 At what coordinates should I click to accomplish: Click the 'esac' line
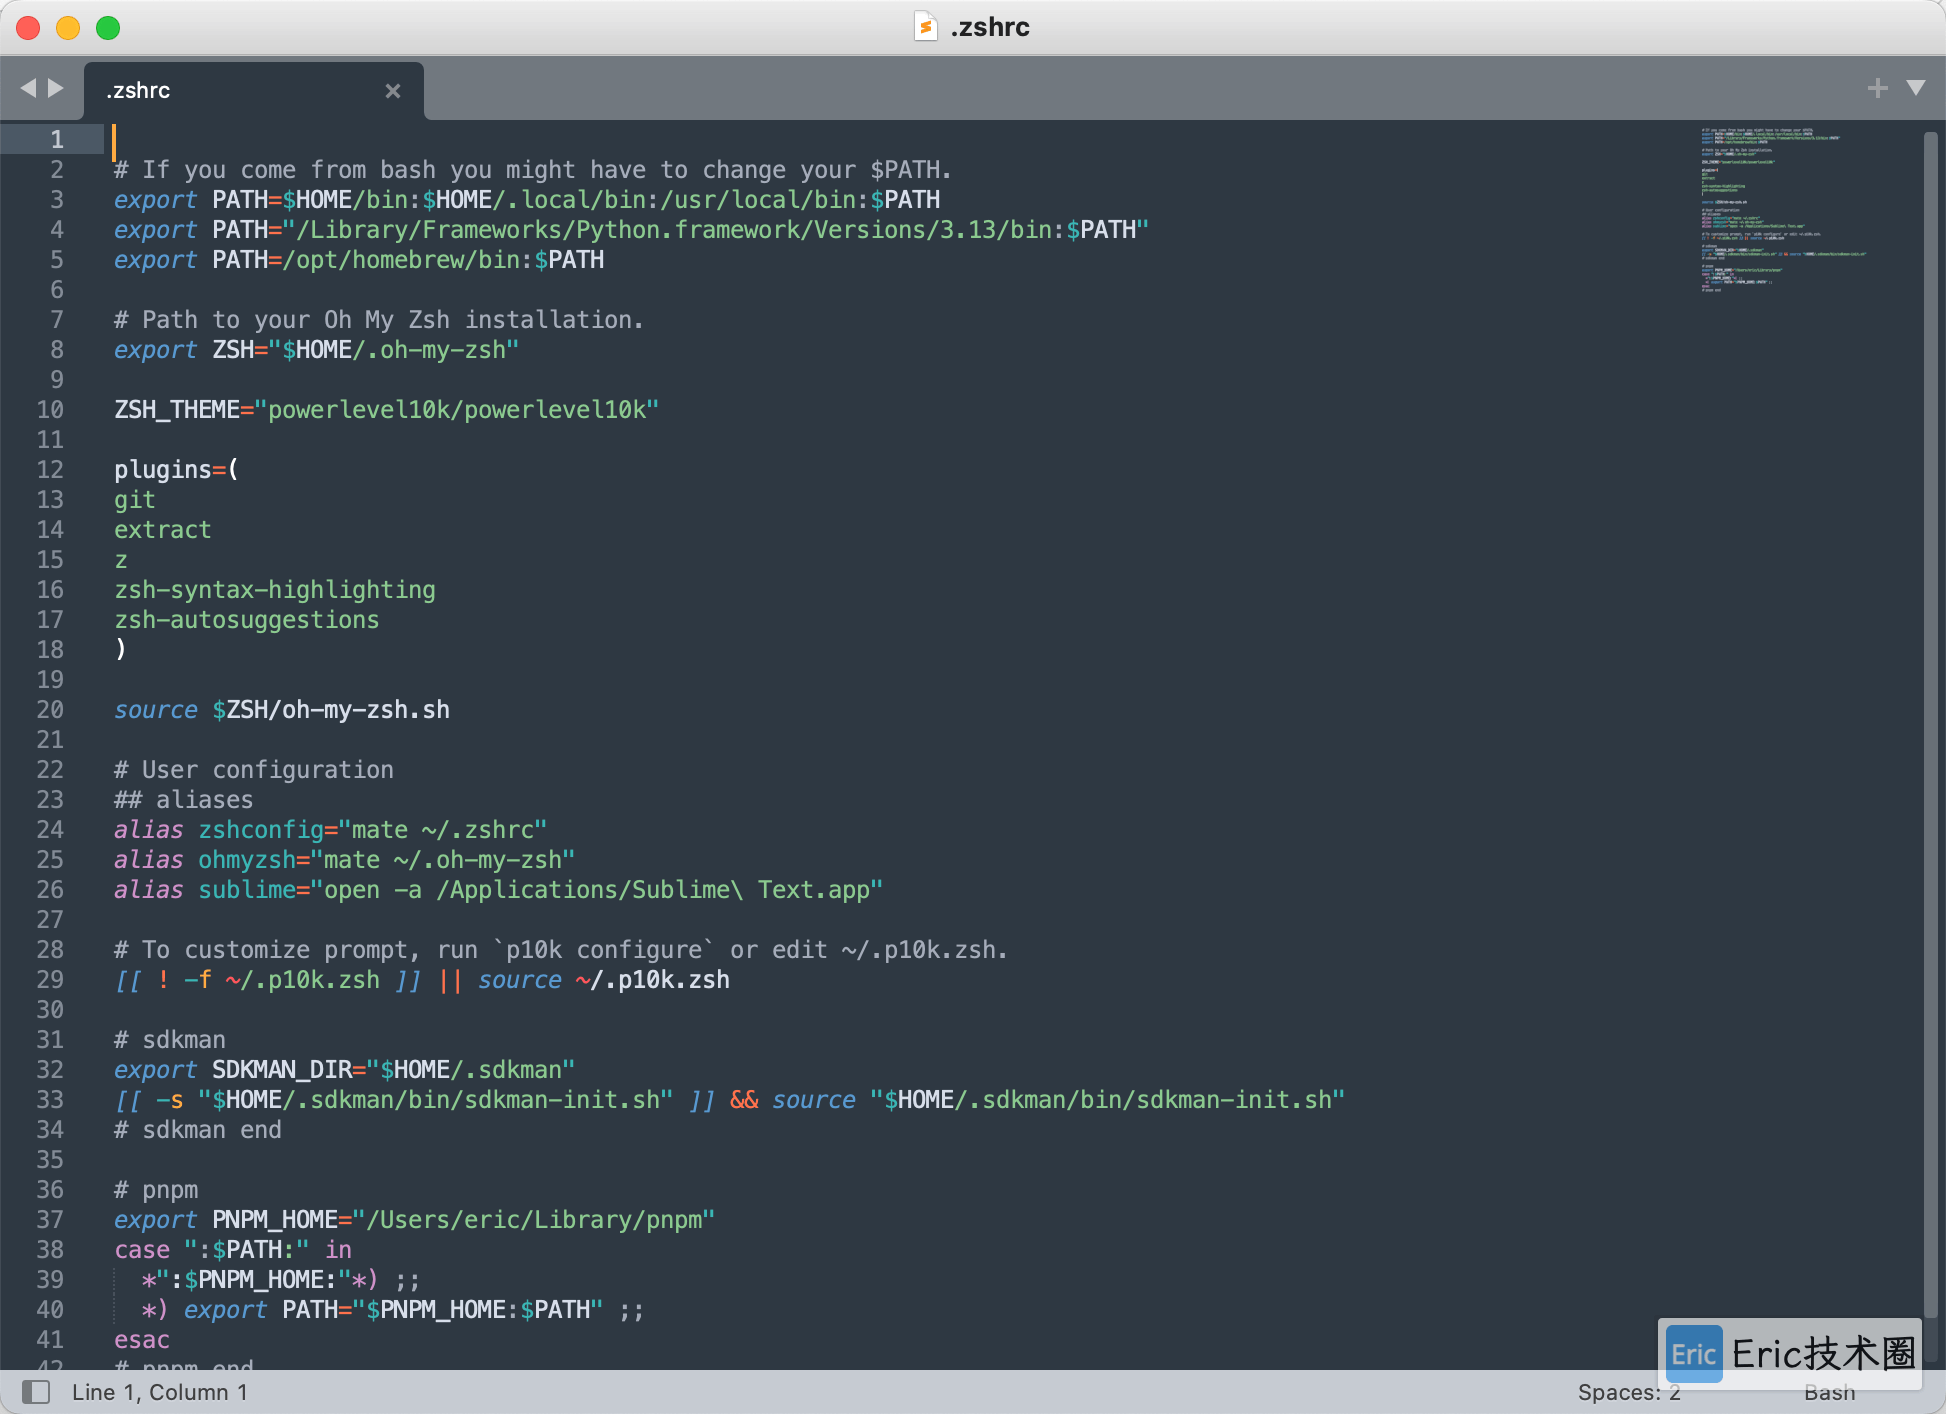coord(142,1339)
